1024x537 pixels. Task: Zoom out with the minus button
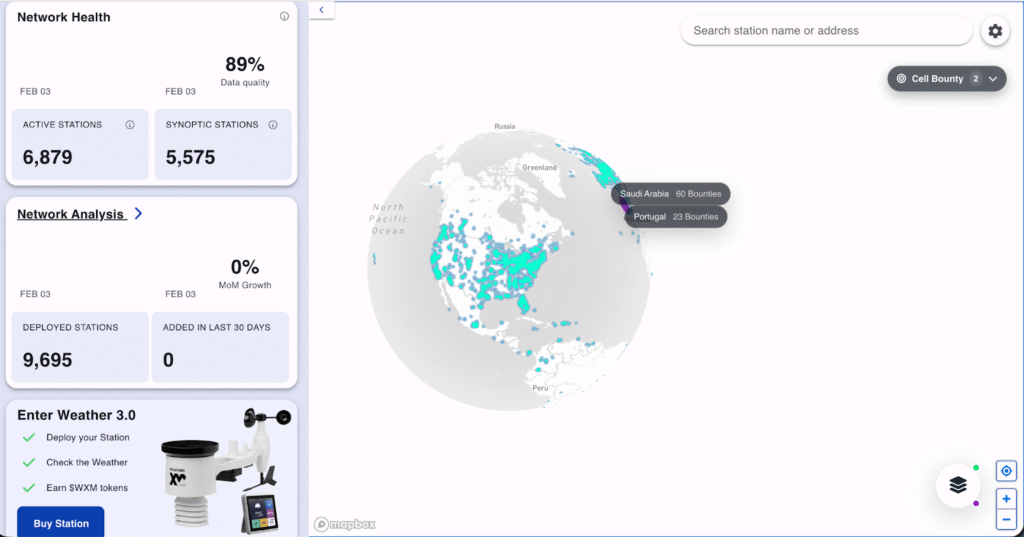[x=1006, y=519]
